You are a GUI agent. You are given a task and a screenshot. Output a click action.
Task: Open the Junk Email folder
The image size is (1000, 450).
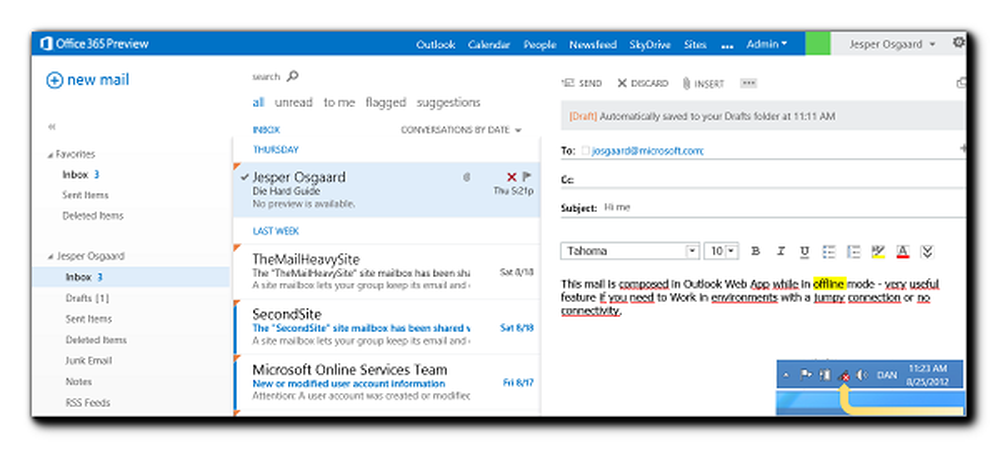(x=89, y=360)
